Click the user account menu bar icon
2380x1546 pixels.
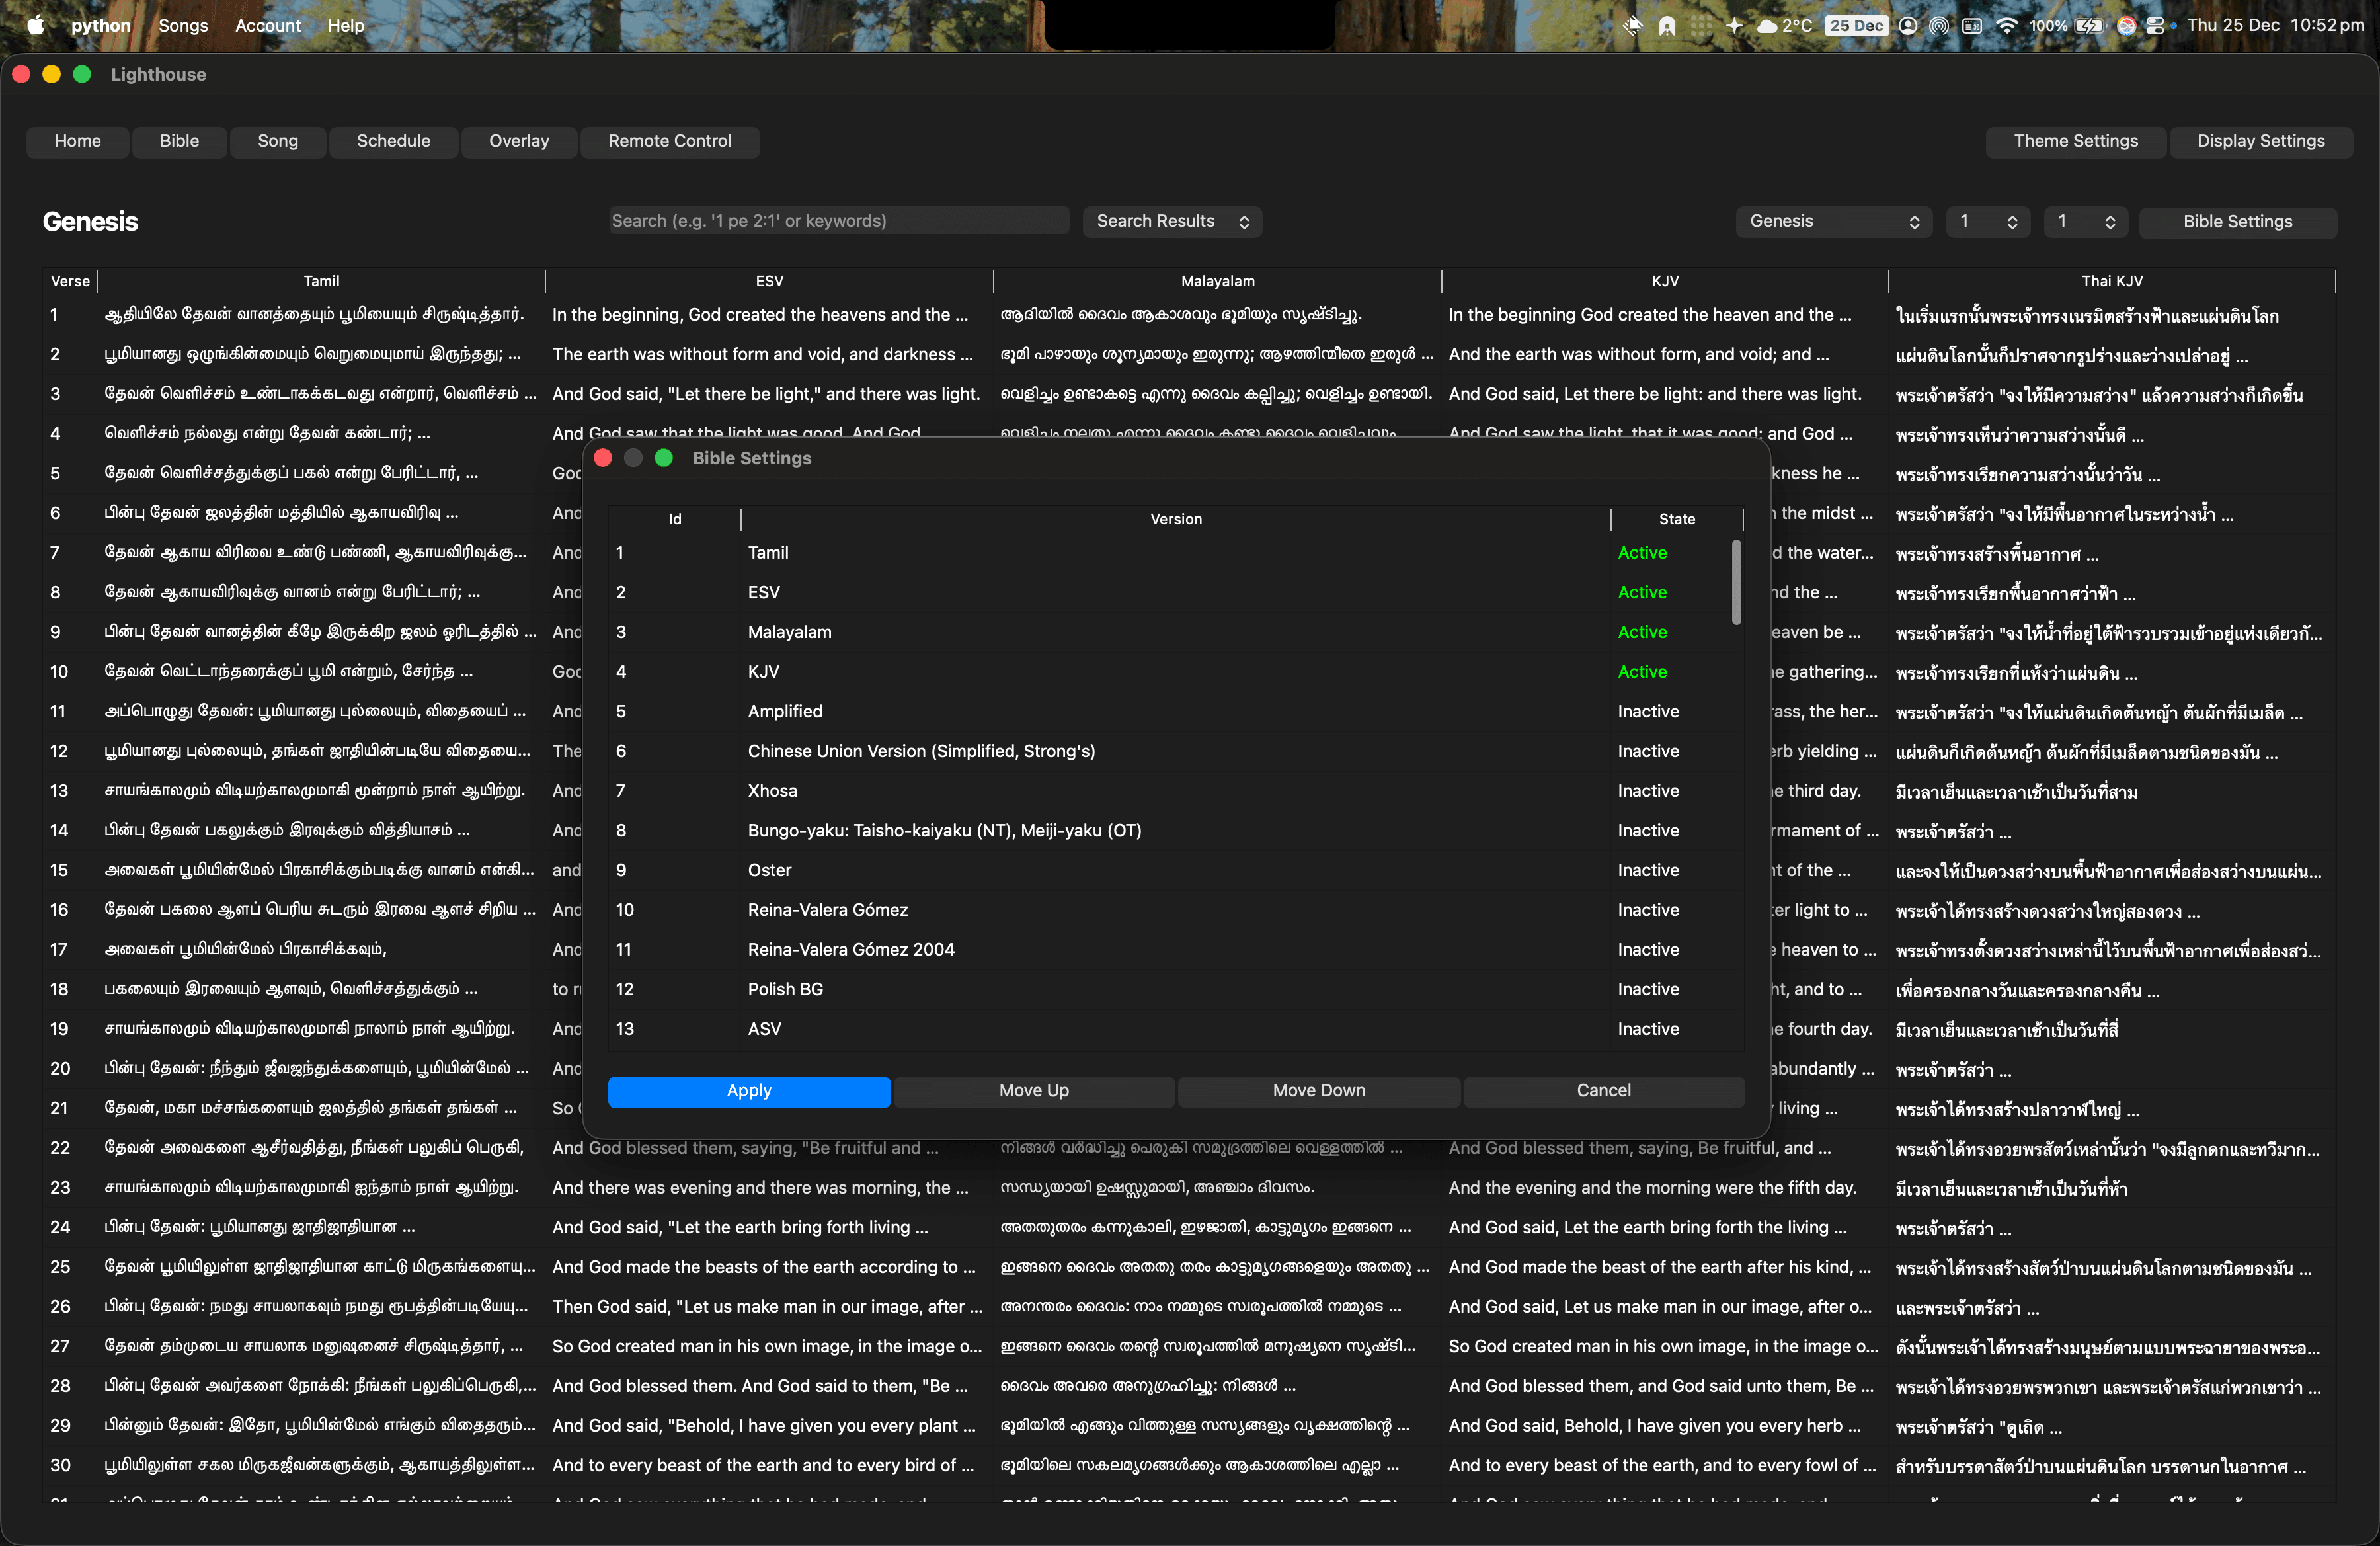click(x=1908, y=25)
